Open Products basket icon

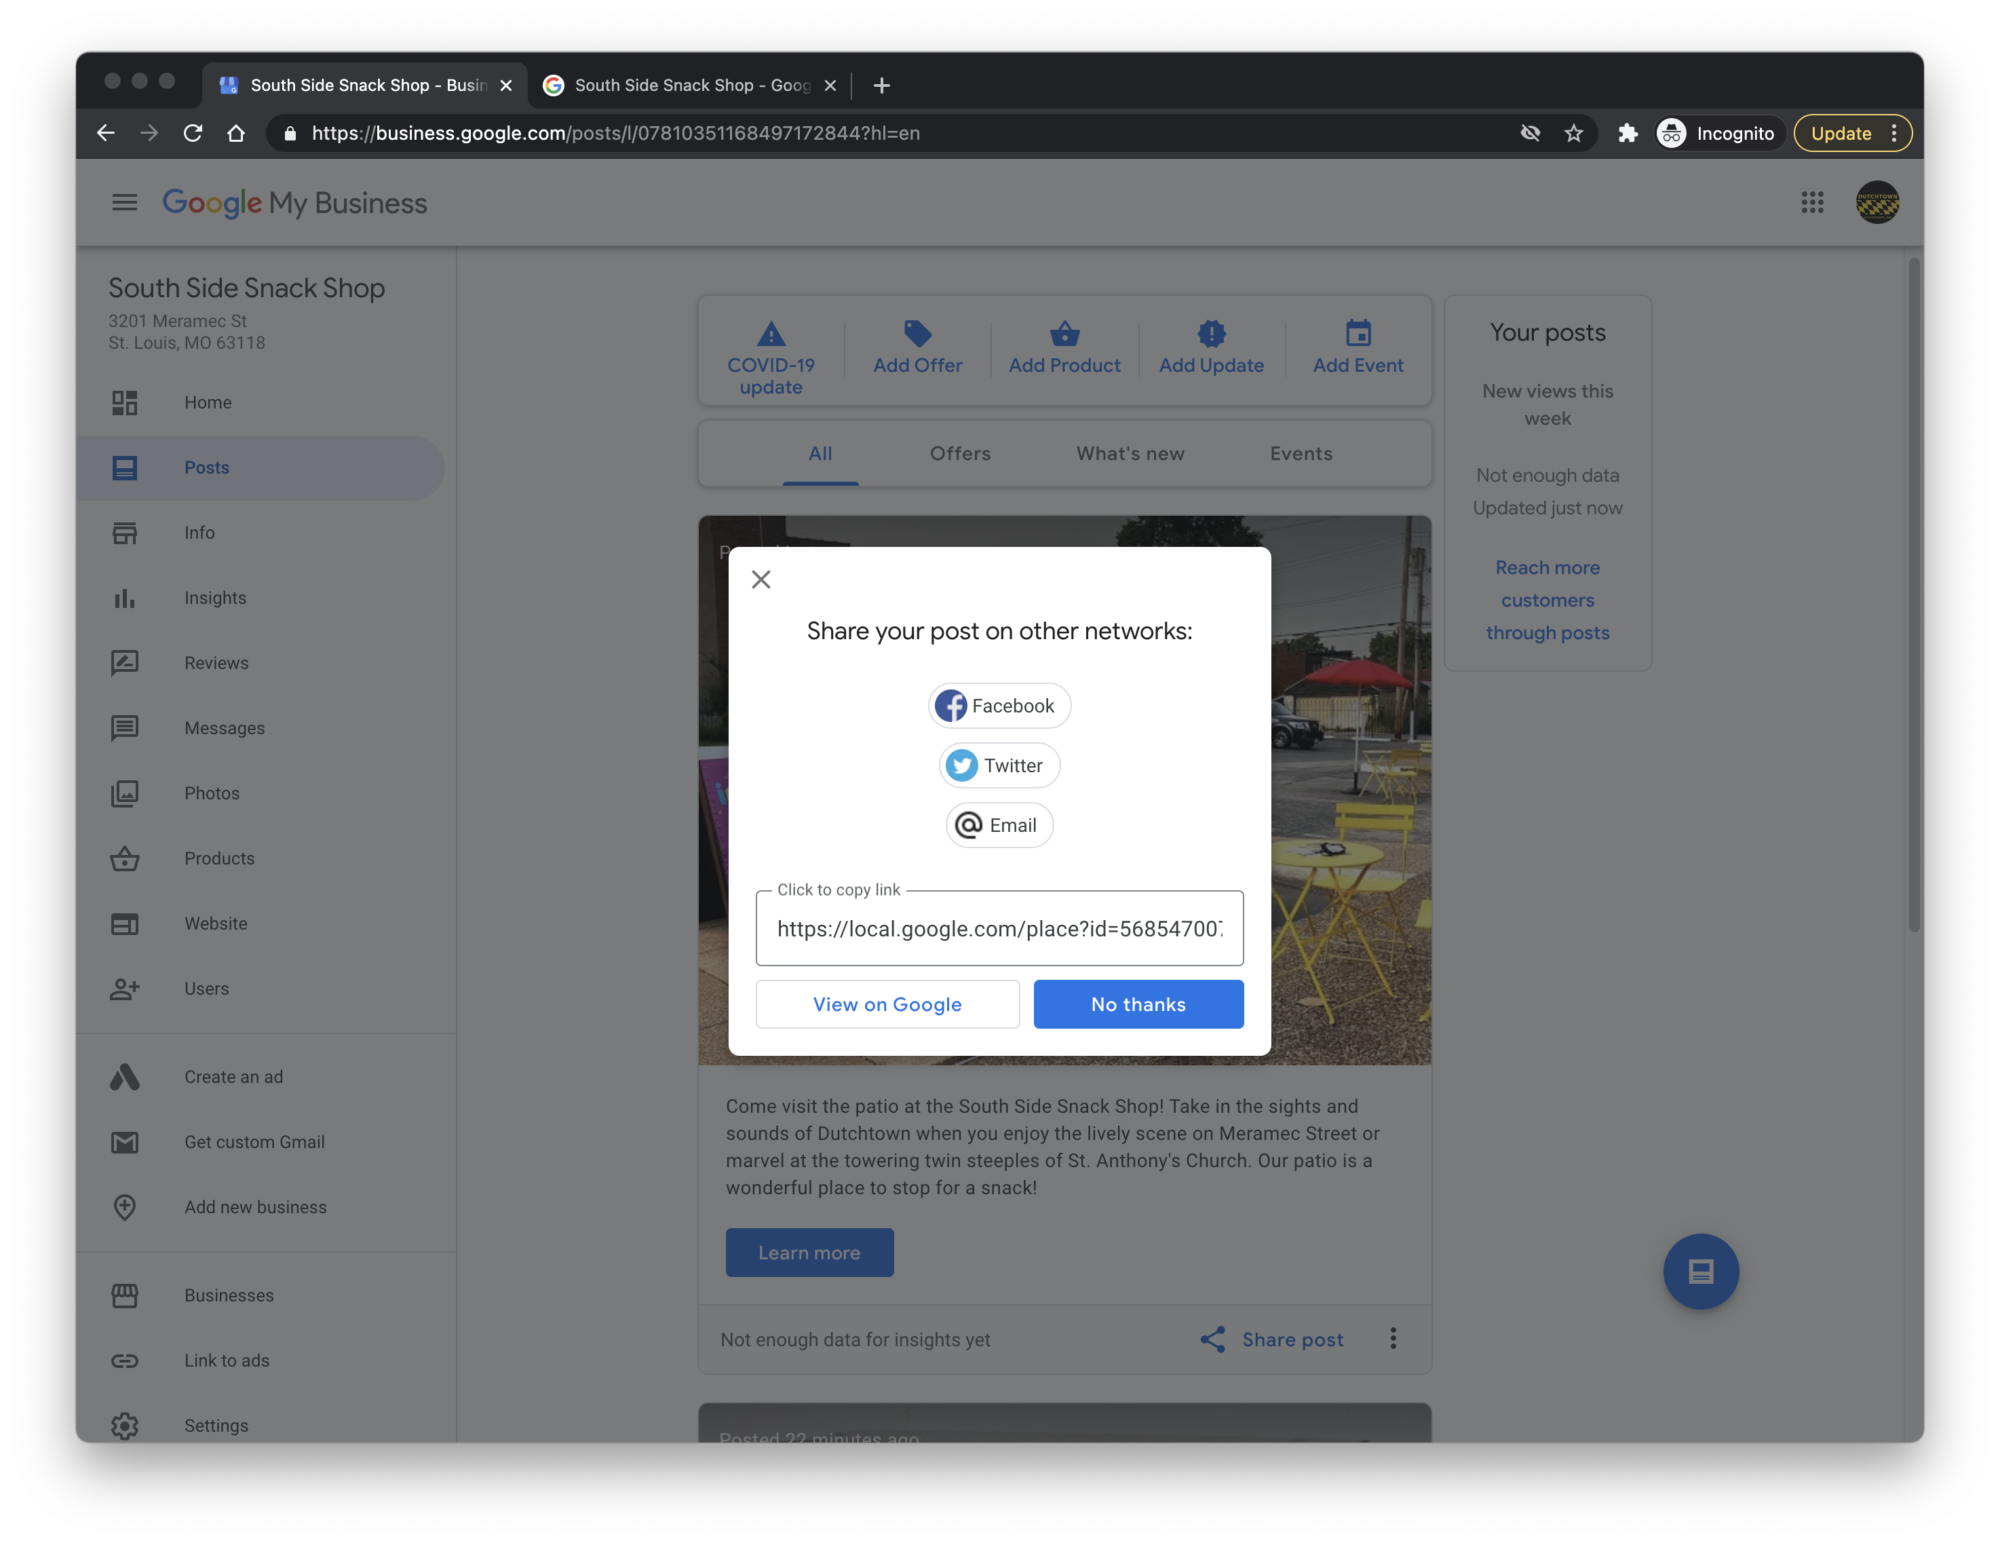pyautogui.click(x=125, y=859)
